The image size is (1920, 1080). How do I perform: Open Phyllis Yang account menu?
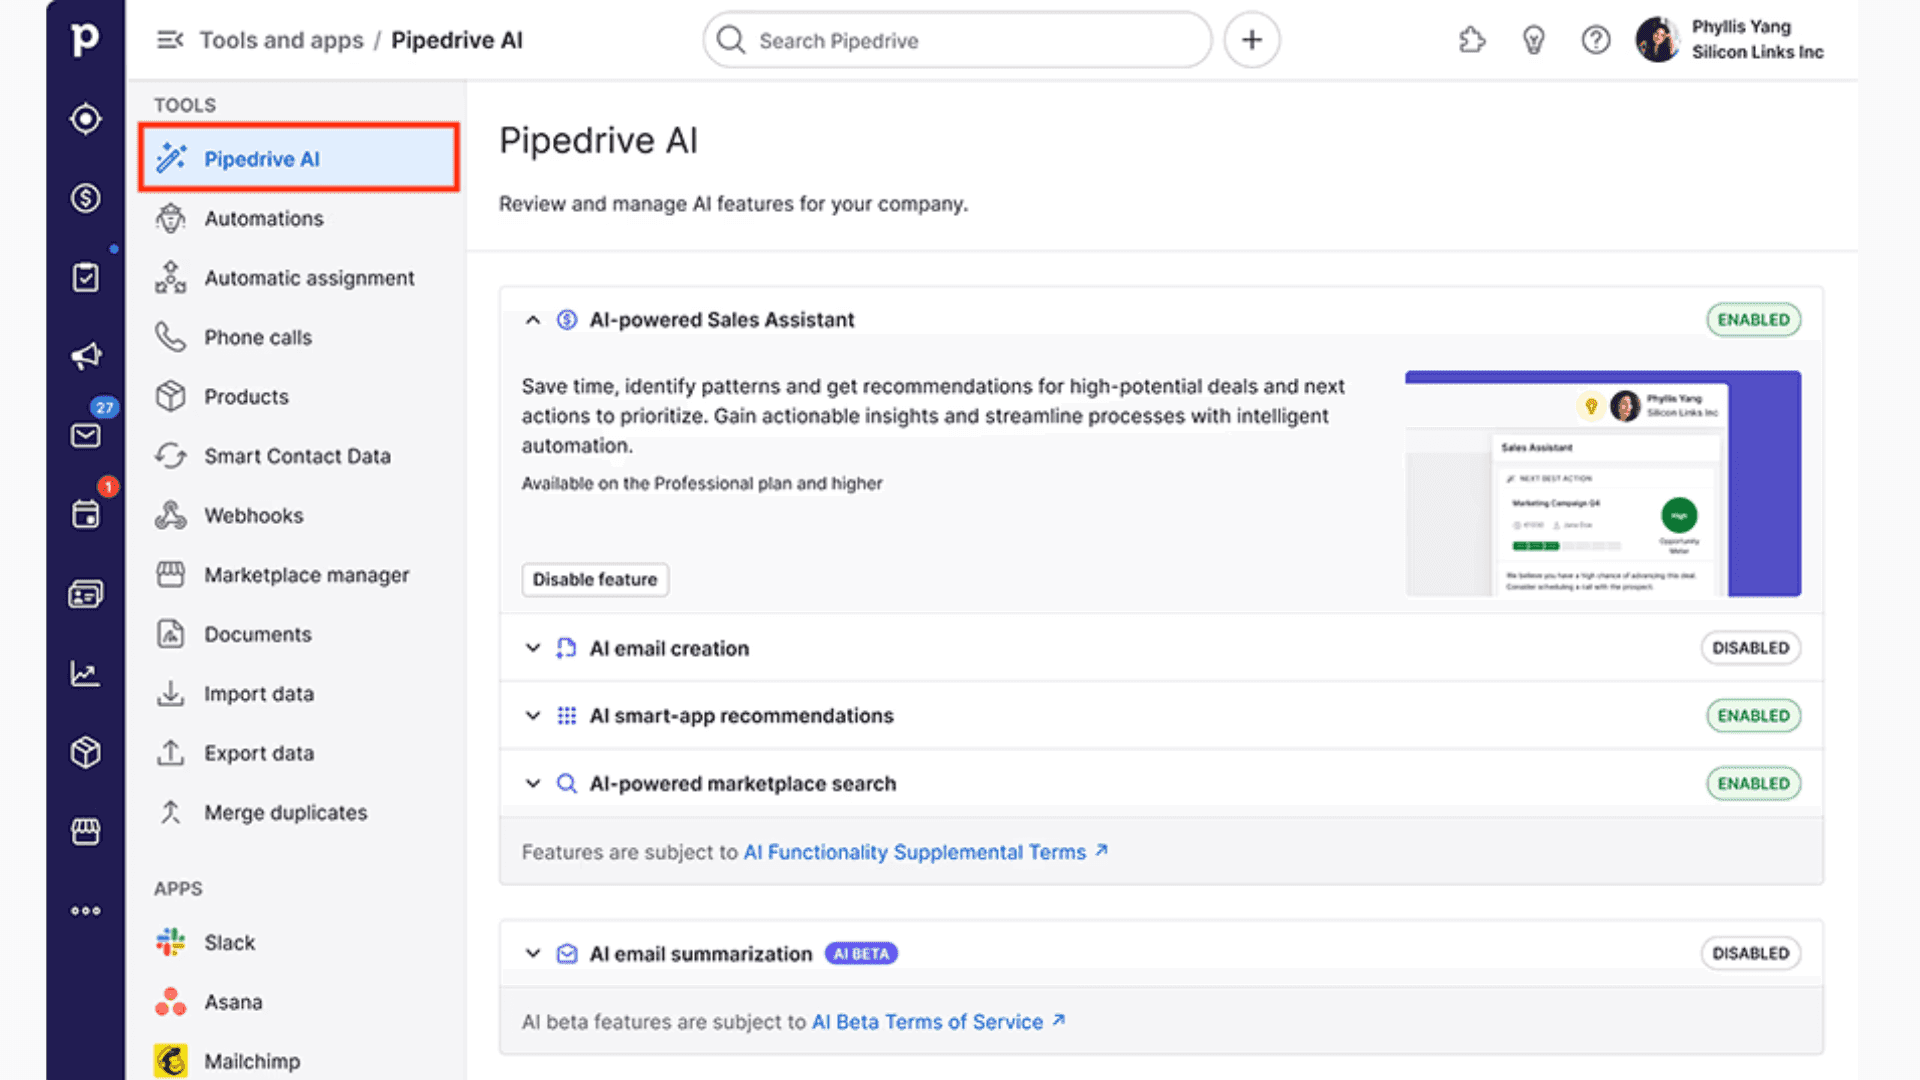point(1729,40)
